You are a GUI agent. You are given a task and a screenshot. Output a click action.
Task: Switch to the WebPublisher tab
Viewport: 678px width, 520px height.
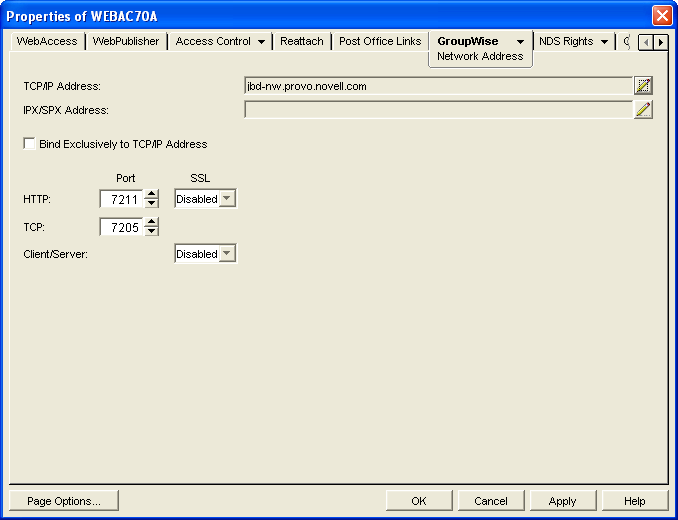126,41
